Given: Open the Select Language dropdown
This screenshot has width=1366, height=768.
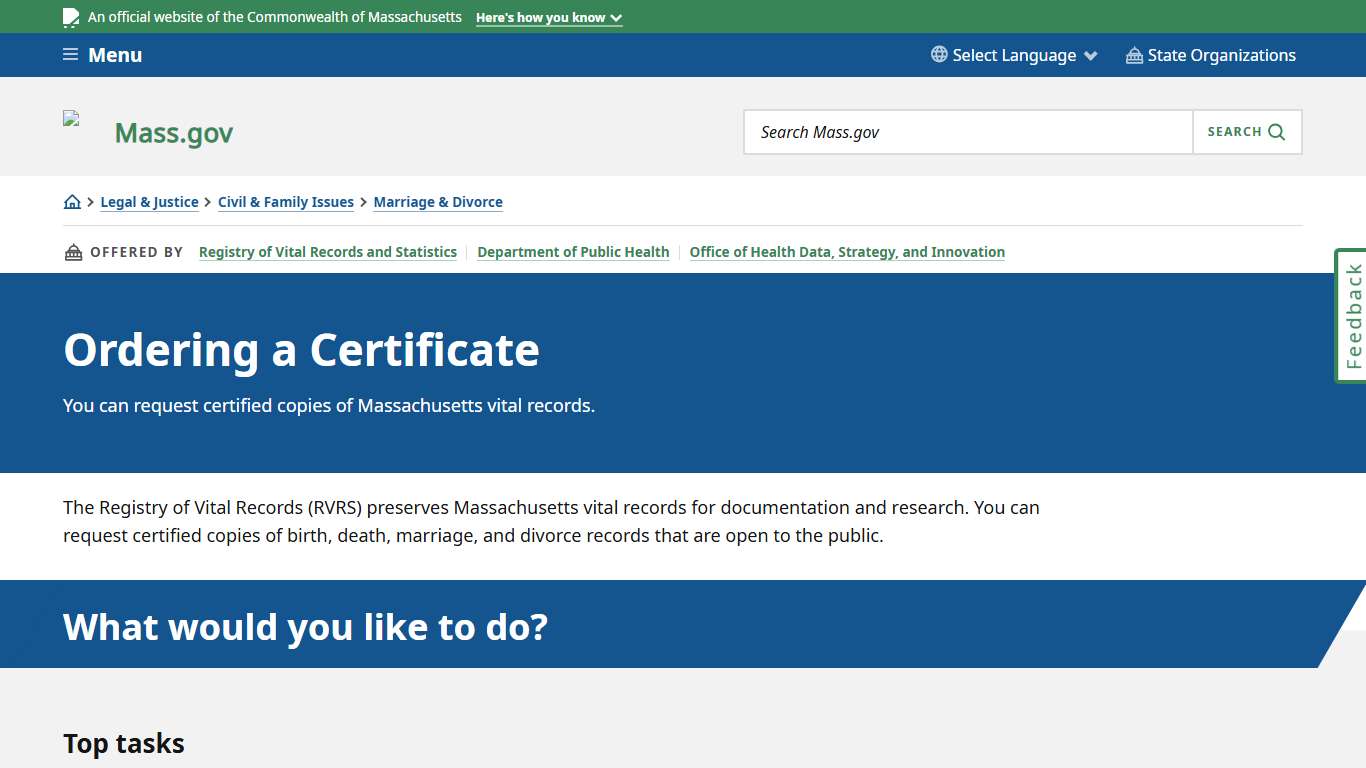Looking at the screenshot, I should coord(1013,55).
